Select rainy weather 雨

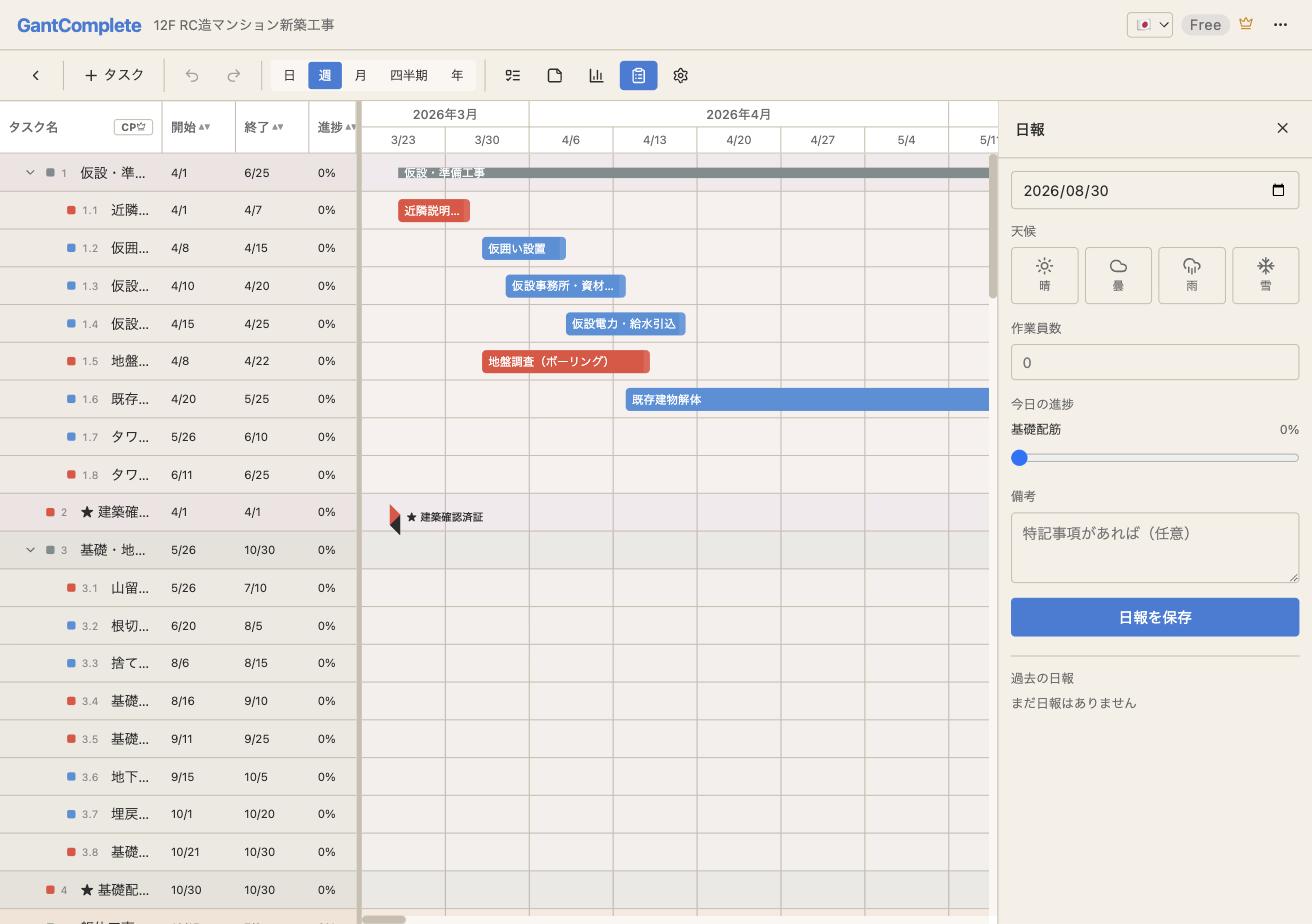[1192, 275]
